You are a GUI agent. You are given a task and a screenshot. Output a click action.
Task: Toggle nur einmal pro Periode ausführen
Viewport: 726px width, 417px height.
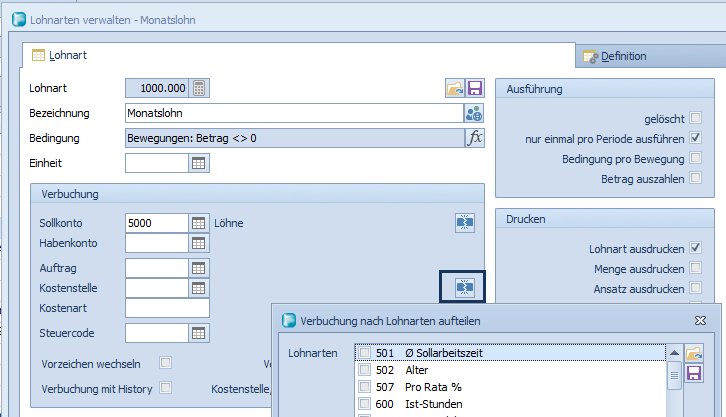(696, 138)
